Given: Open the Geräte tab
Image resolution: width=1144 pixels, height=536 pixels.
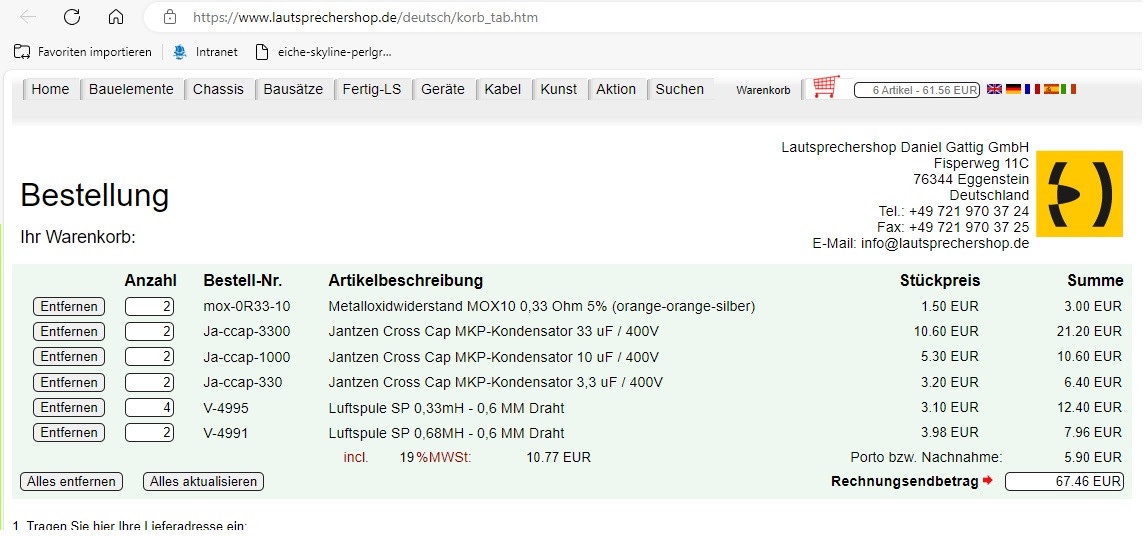Looking at the screenshot, I should (x=442, y=90).
